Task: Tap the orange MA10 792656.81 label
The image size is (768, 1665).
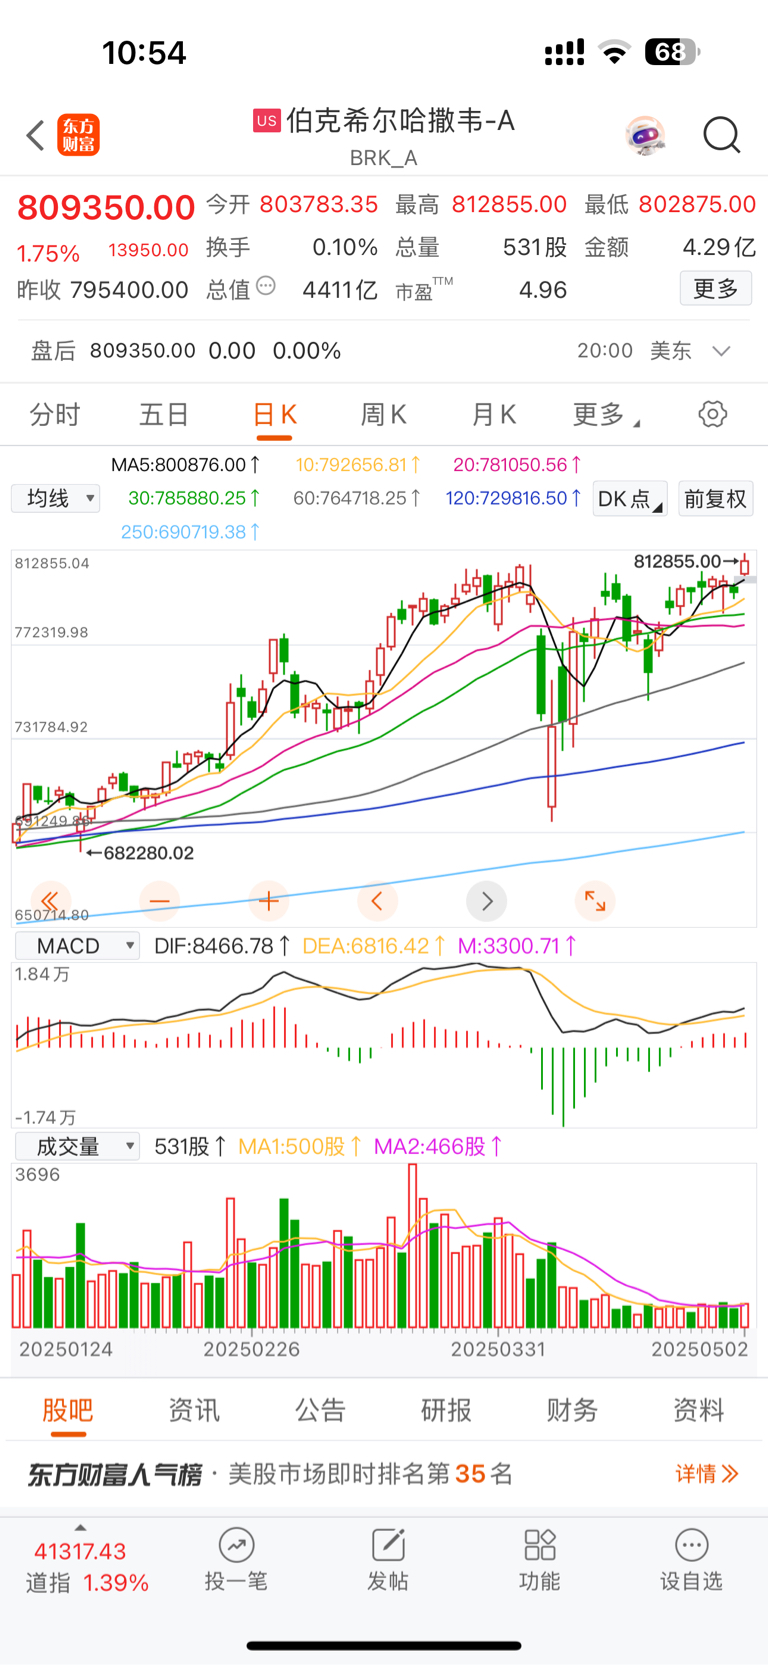Action: point(358,465)
